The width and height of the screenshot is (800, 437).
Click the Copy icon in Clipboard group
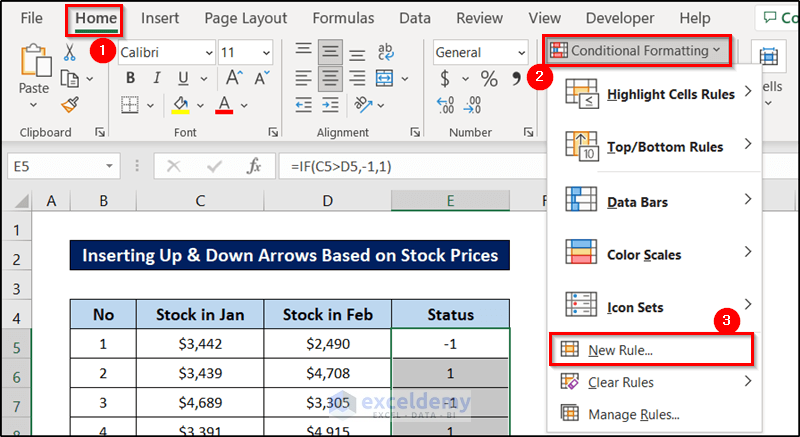coord(70,79)
